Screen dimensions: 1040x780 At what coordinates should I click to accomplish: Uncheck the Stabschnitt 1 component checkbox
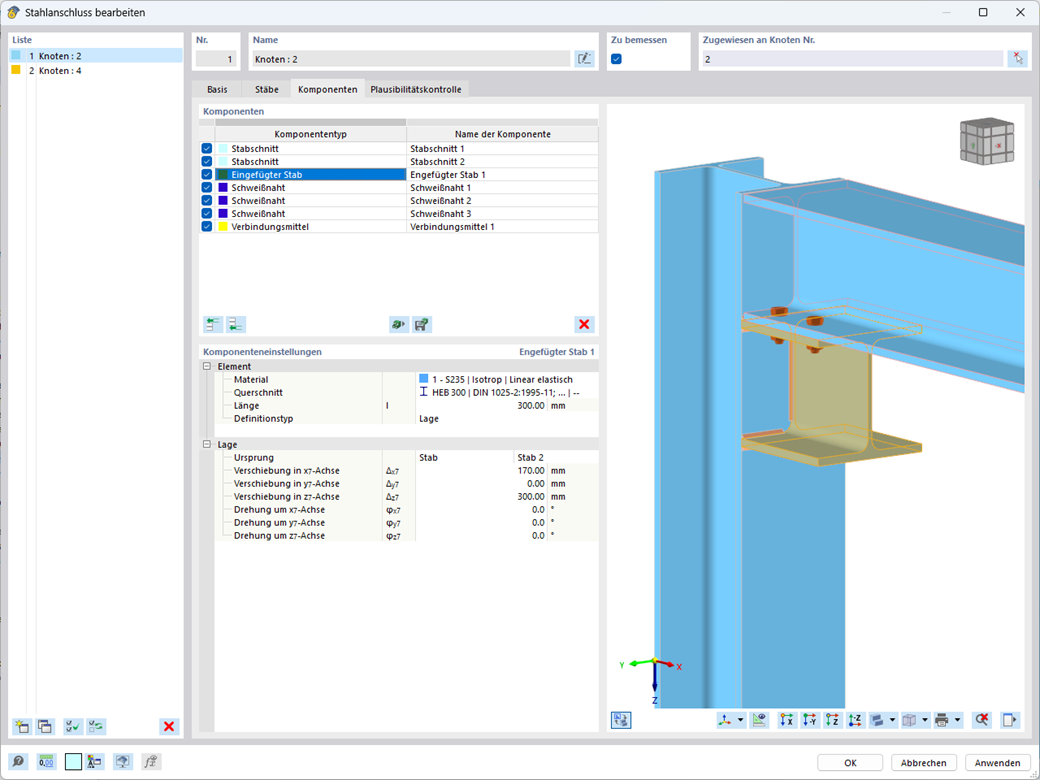coord(207,149)
